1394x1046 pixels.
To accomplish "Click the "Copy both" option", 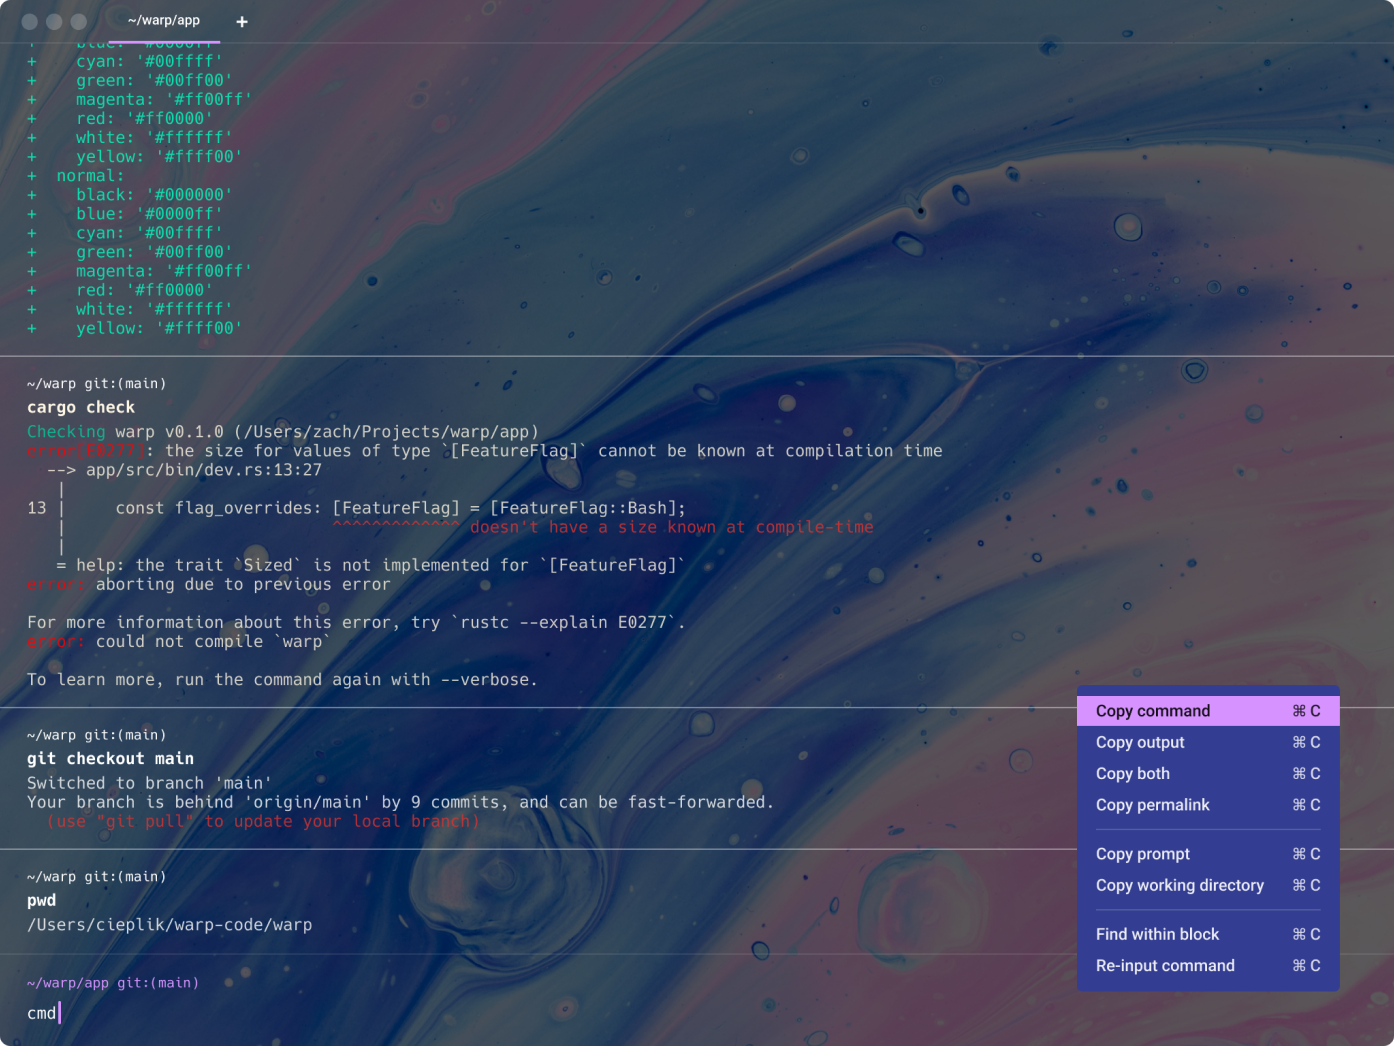I will [1132, 773].
